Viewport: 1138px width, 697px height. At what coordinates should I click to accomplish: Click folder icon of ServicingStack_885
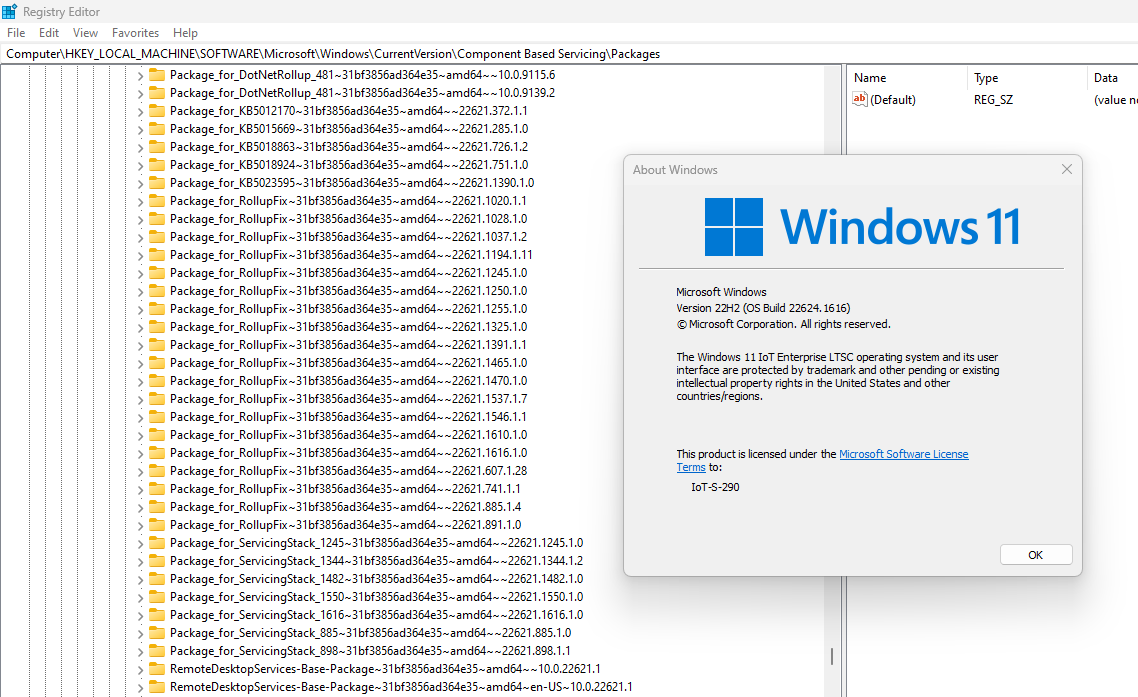pos(157,632)
